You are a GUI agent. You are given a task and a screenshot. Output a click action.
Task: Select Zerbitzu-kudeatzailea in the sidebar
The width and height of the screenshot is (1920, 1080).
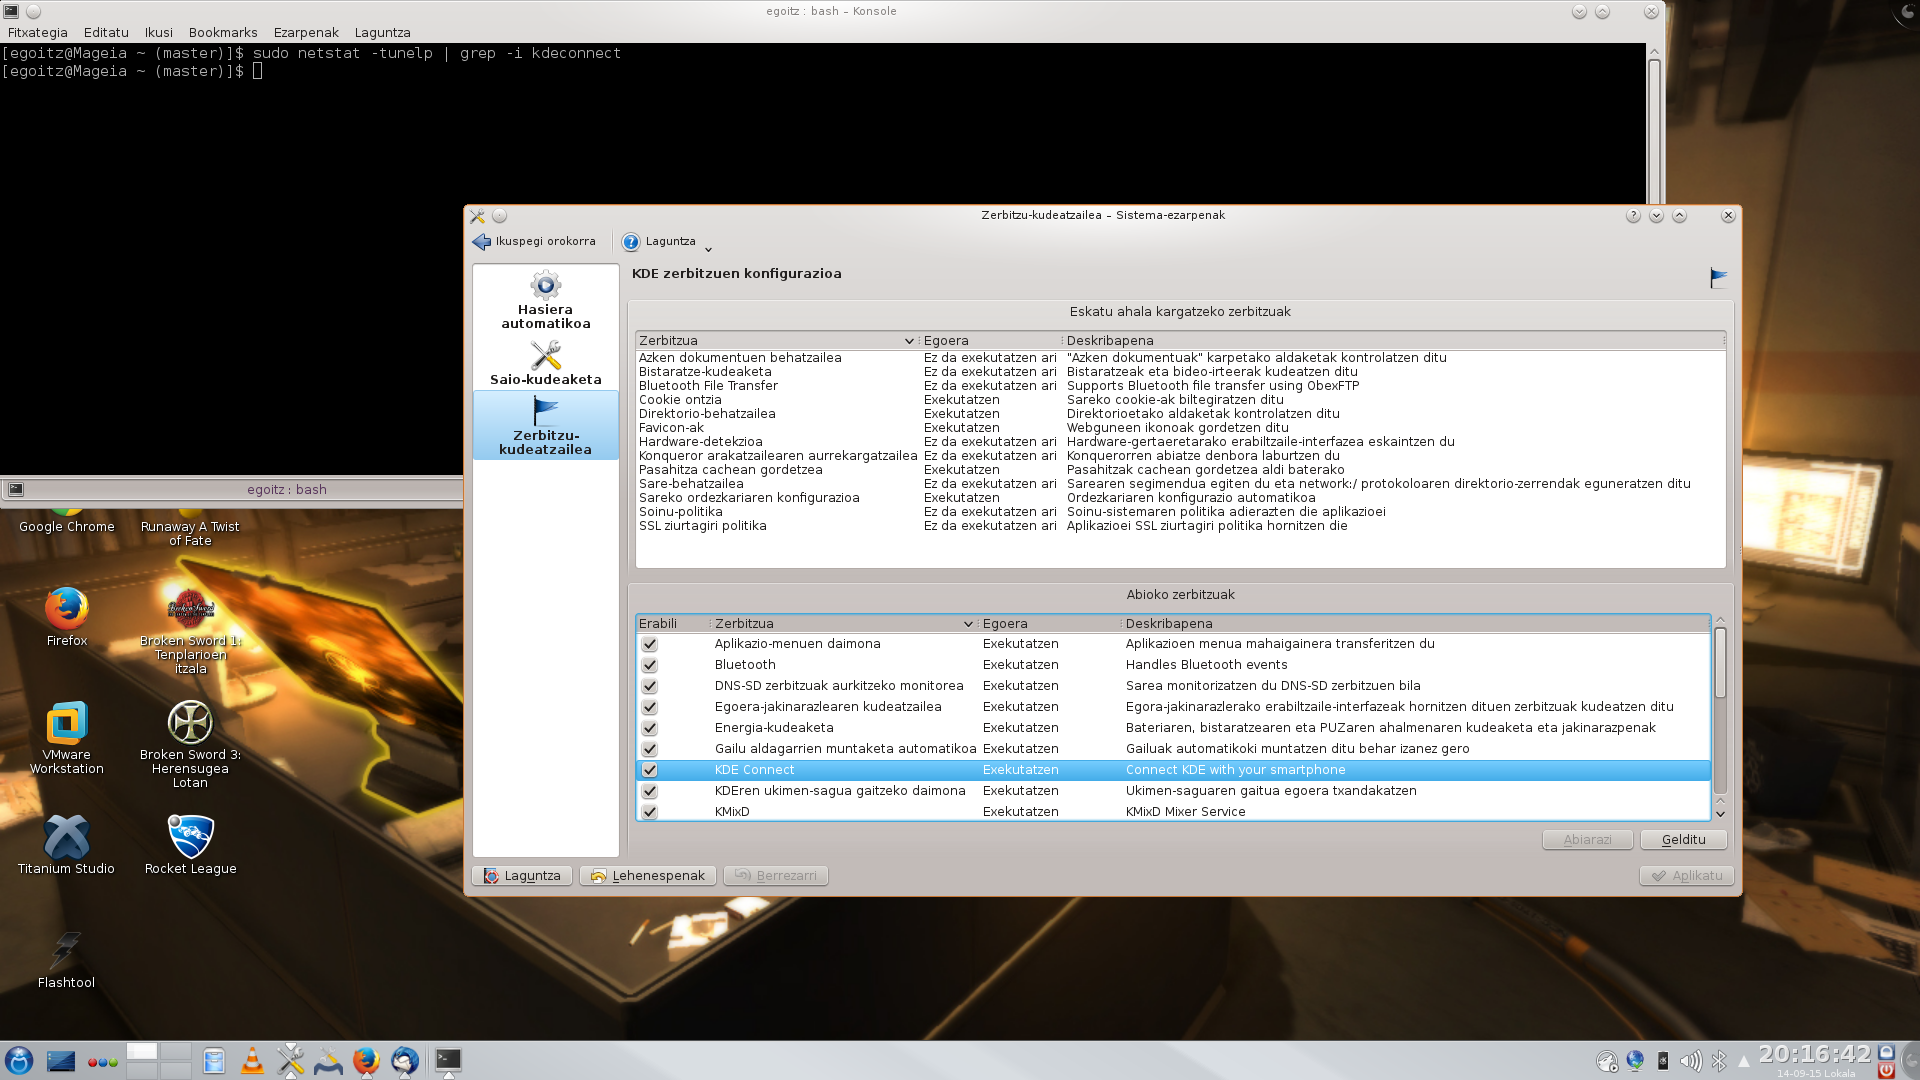[x=545, y=425]
